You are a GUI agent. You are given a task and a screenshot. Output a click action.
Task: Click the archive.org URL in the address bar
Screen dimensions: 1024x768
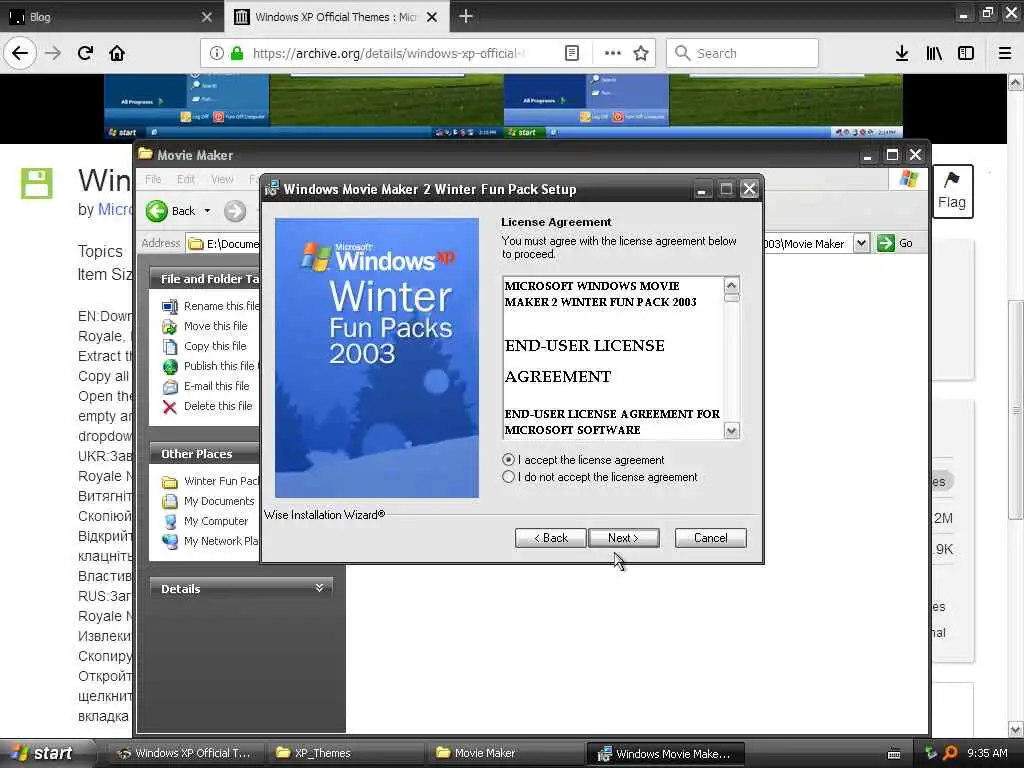coord(389,53)
